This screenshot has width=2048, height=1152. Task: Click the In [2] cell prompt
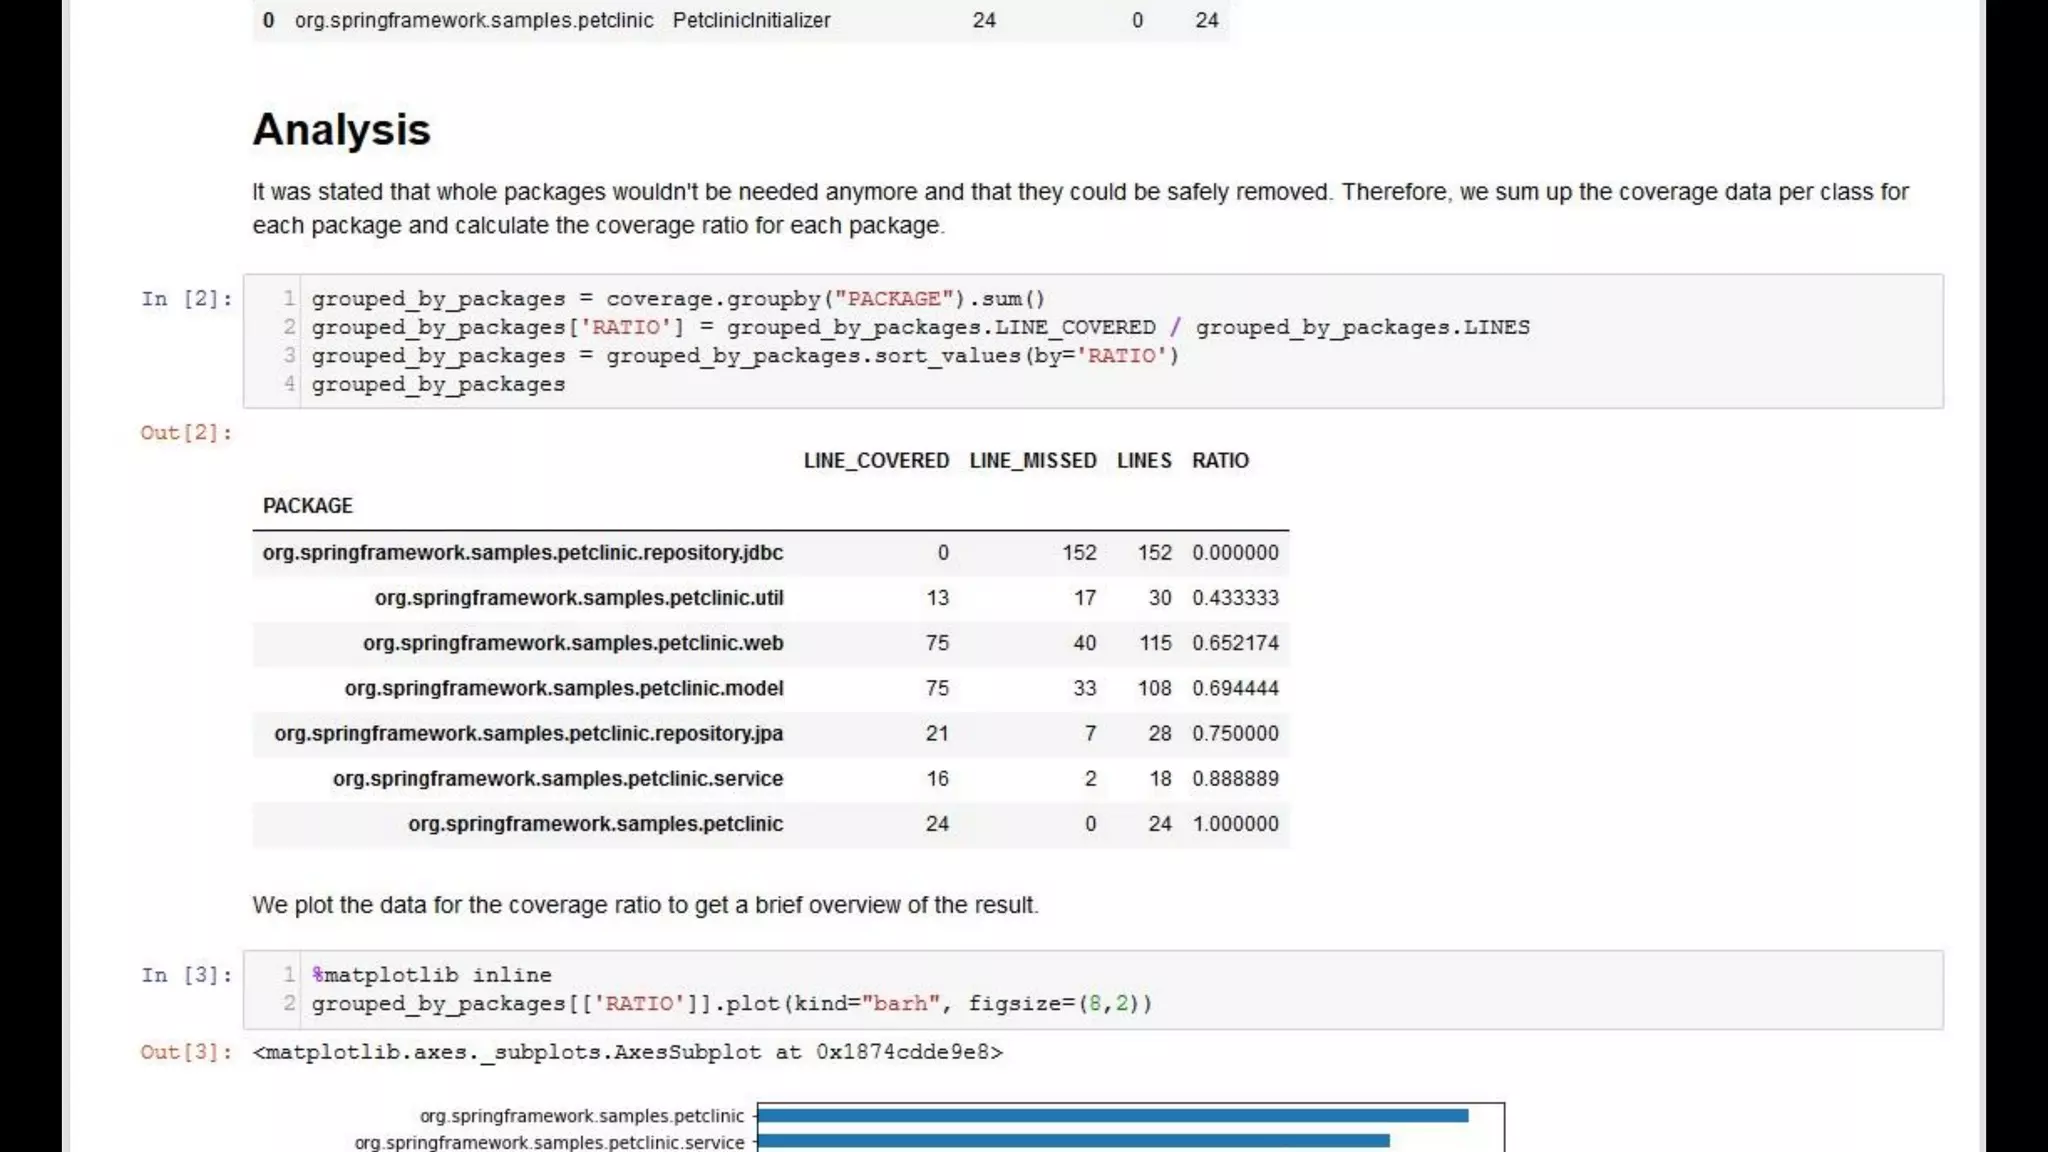click(186, 299)
